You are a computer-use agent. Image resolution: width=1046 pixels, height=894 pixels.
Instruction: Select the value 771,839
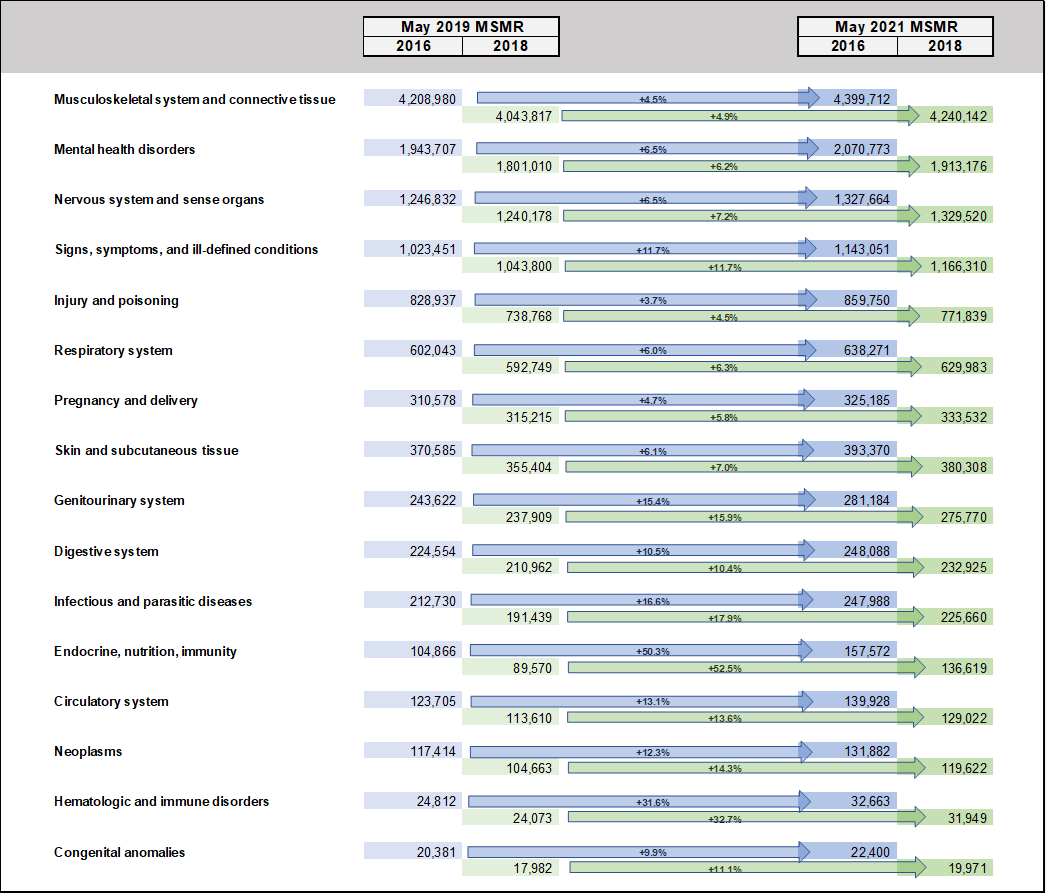coord(964,316)
